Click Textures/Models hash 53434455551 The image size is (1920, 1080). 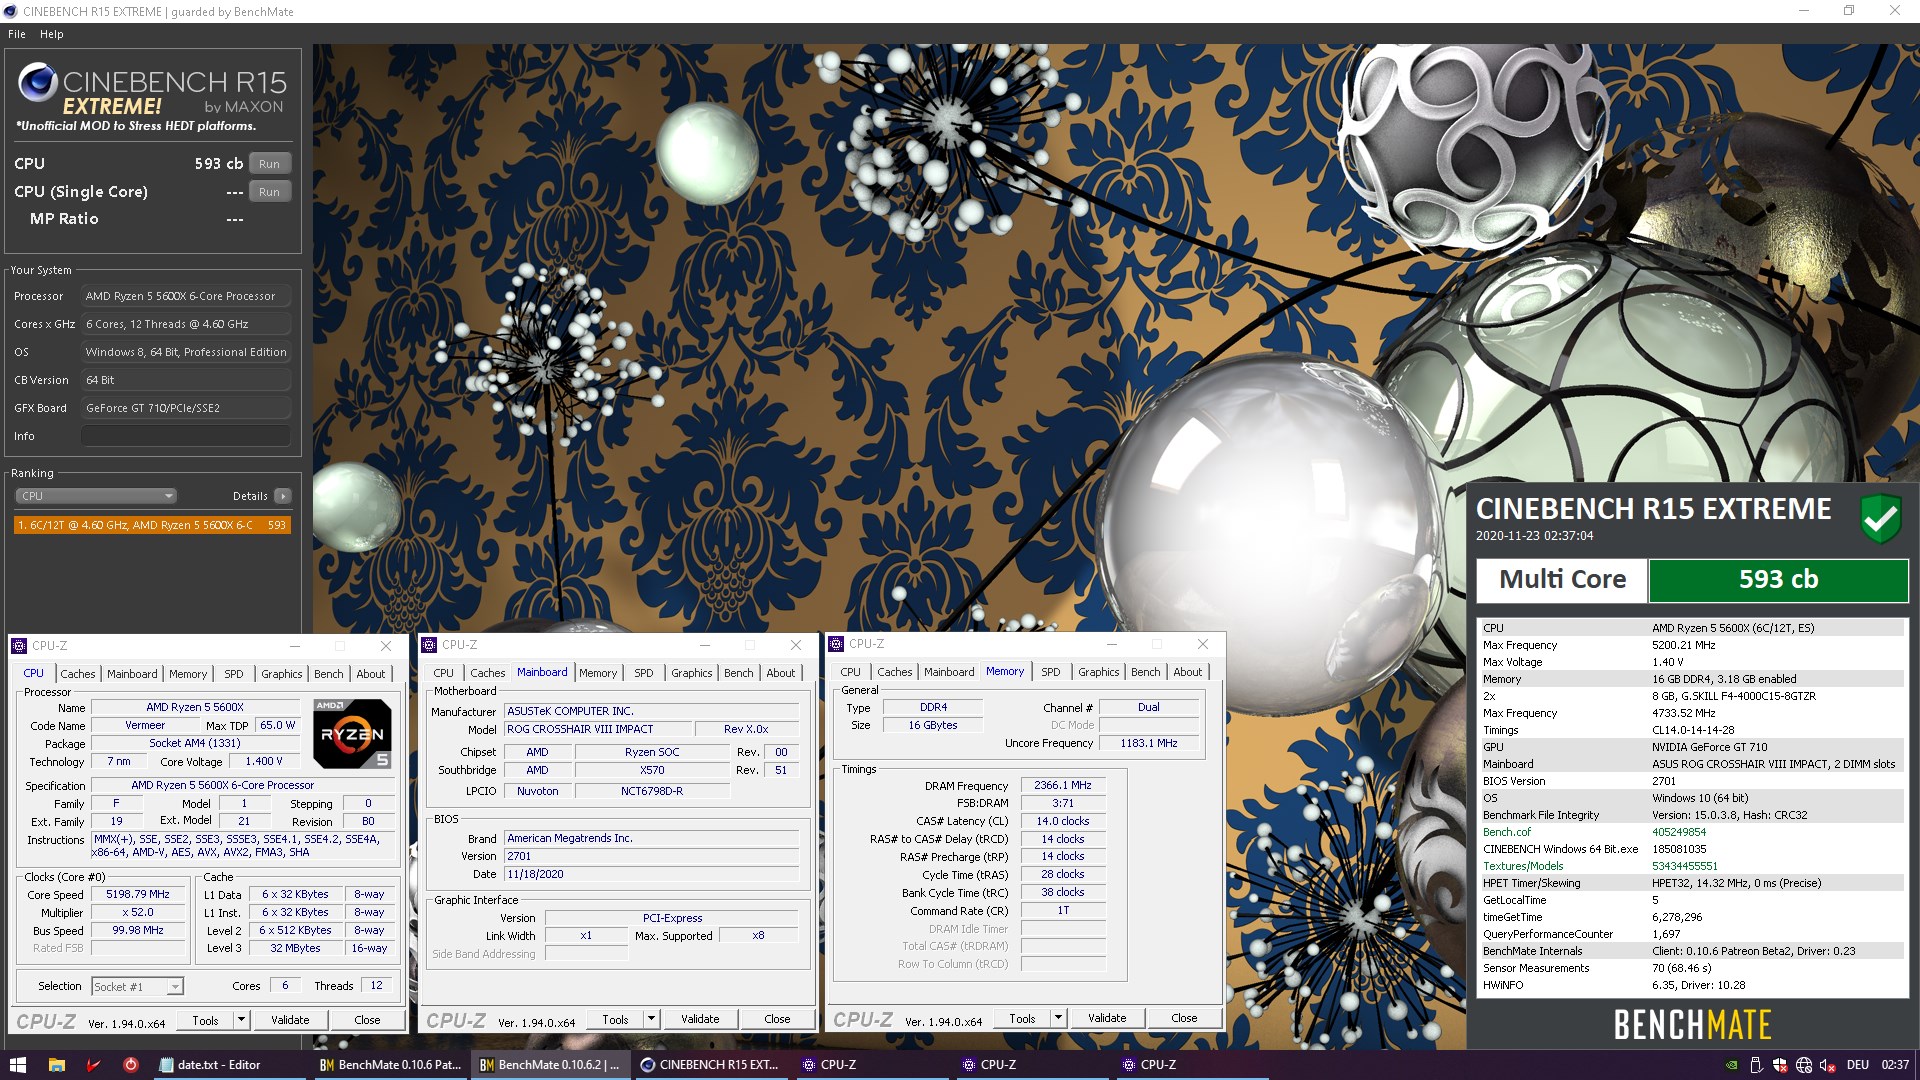click(1685, 866)
